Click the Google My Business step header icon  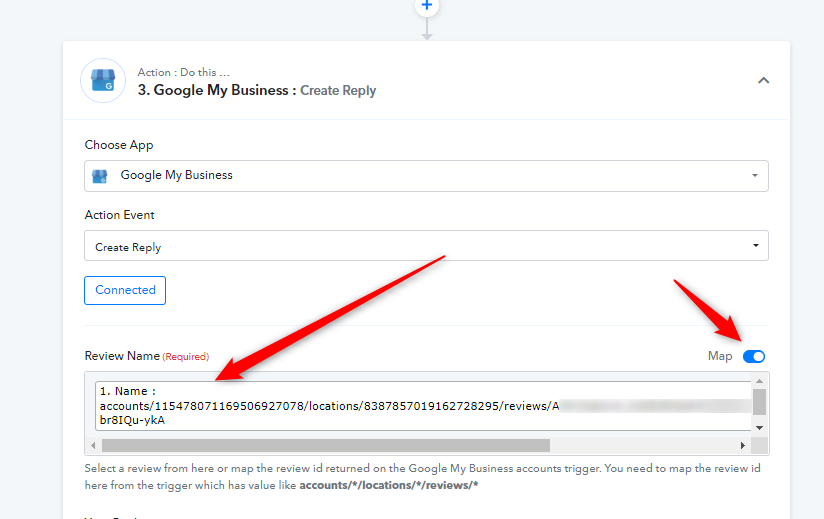click(x=103, y=81)
